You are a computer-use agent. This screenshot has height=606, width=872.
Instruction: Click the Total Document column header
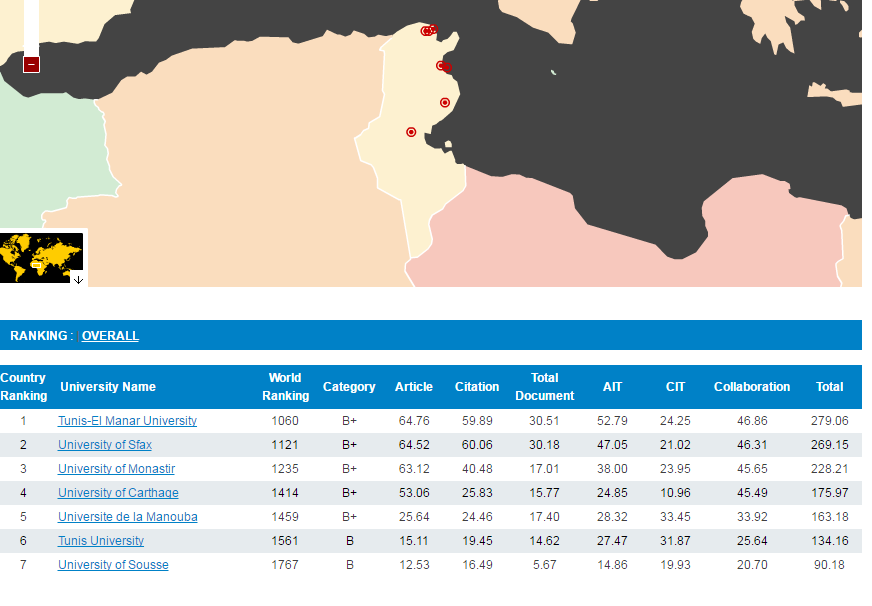click(x=544, y=387)
